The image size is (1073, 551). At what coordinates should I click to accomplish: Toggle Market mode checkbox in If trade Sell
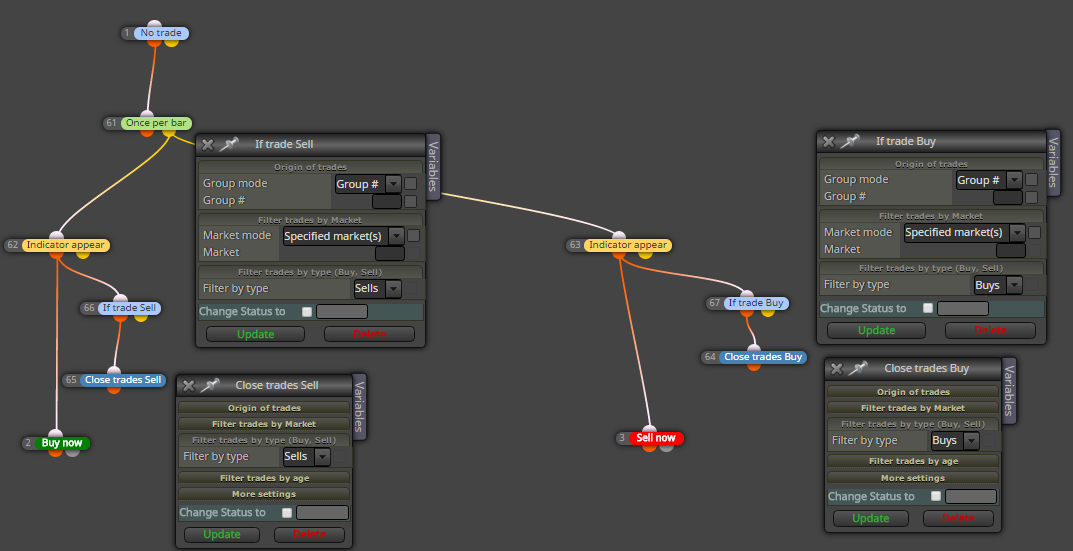(413, 235)
